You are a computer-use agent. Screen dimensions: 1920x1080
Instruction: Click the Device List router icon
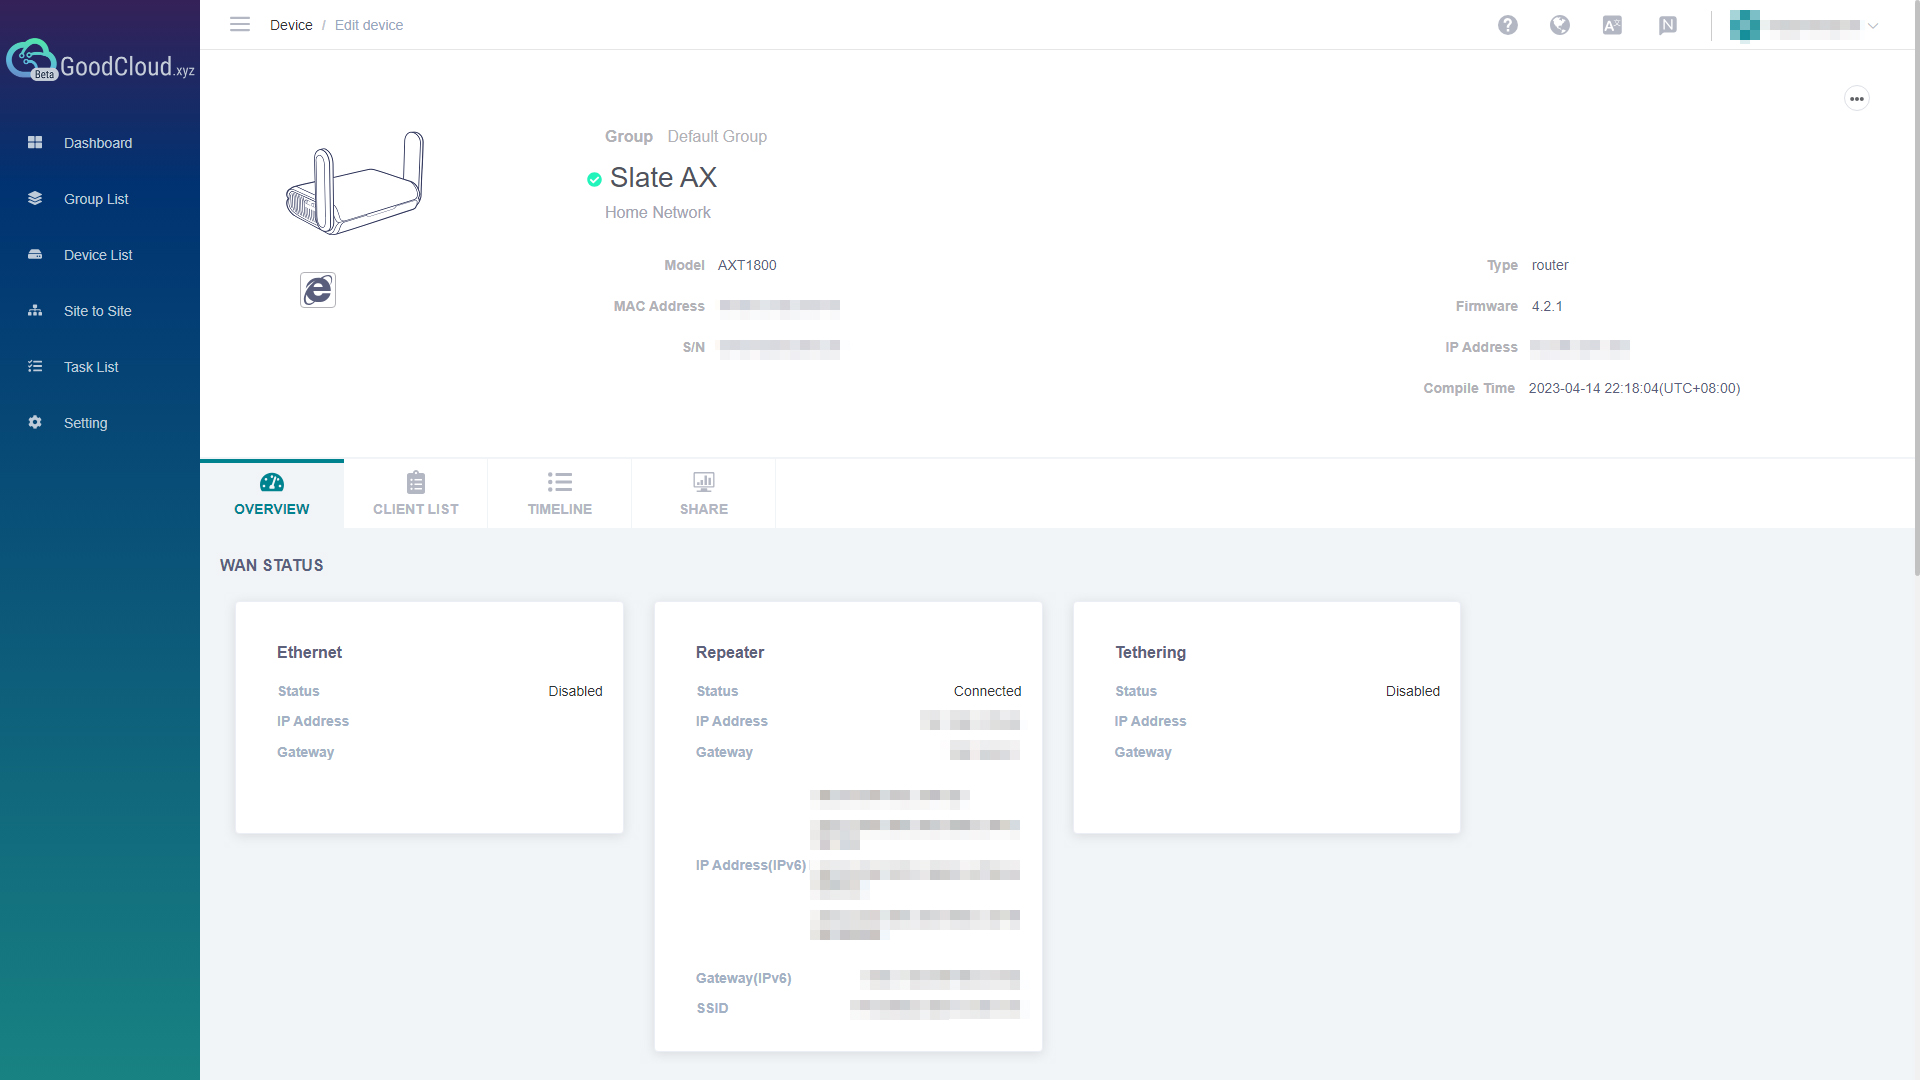(35, 255)
